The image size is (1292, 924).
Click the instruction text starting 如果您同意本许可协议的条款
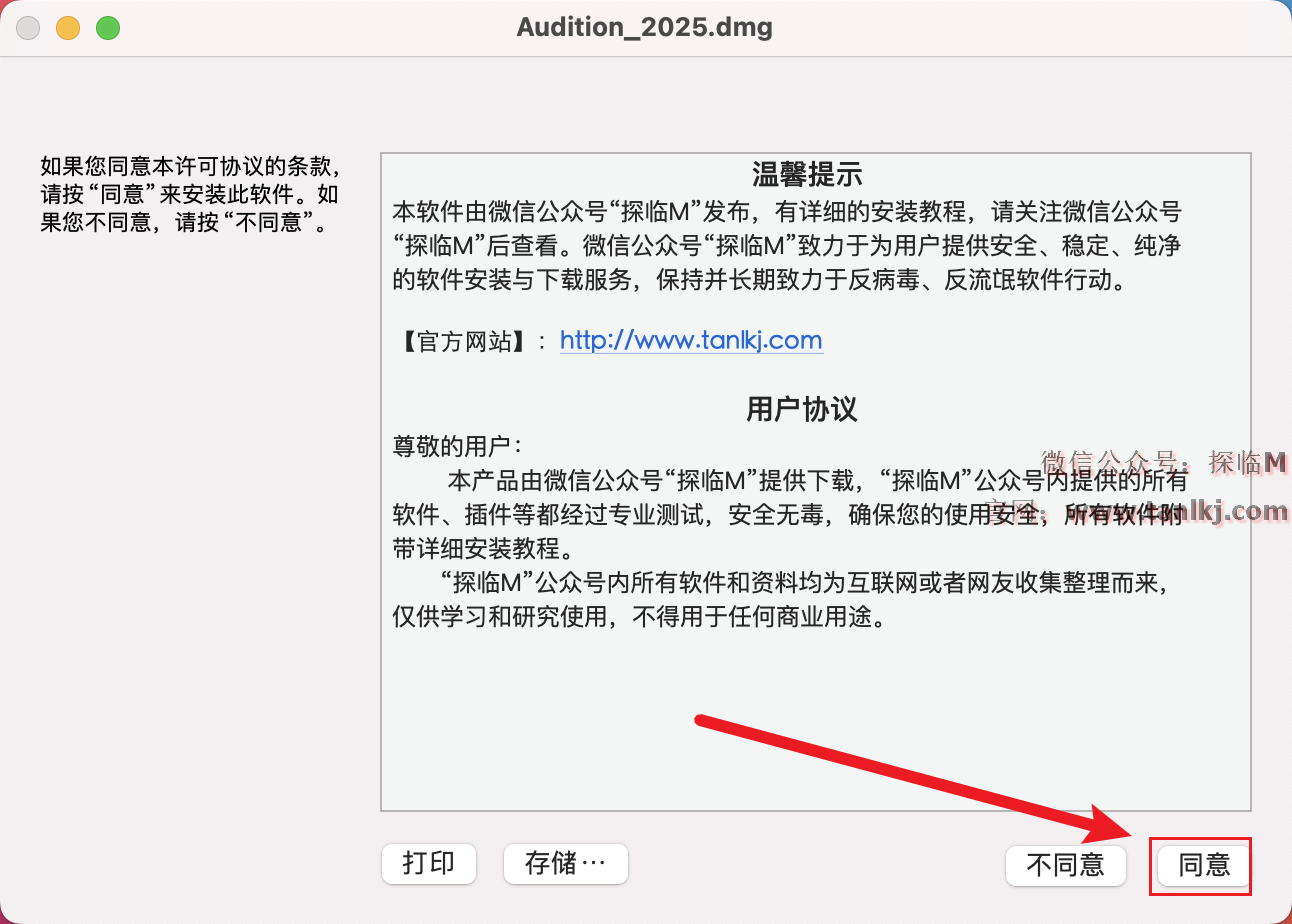point(190,193)
